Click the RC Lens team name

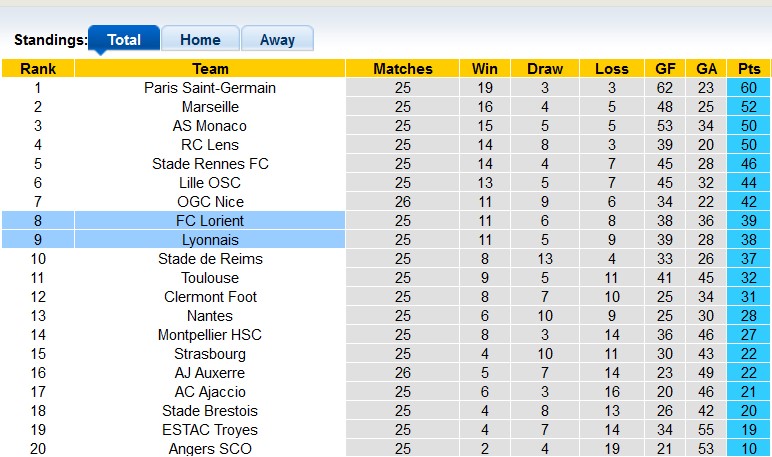210,145
